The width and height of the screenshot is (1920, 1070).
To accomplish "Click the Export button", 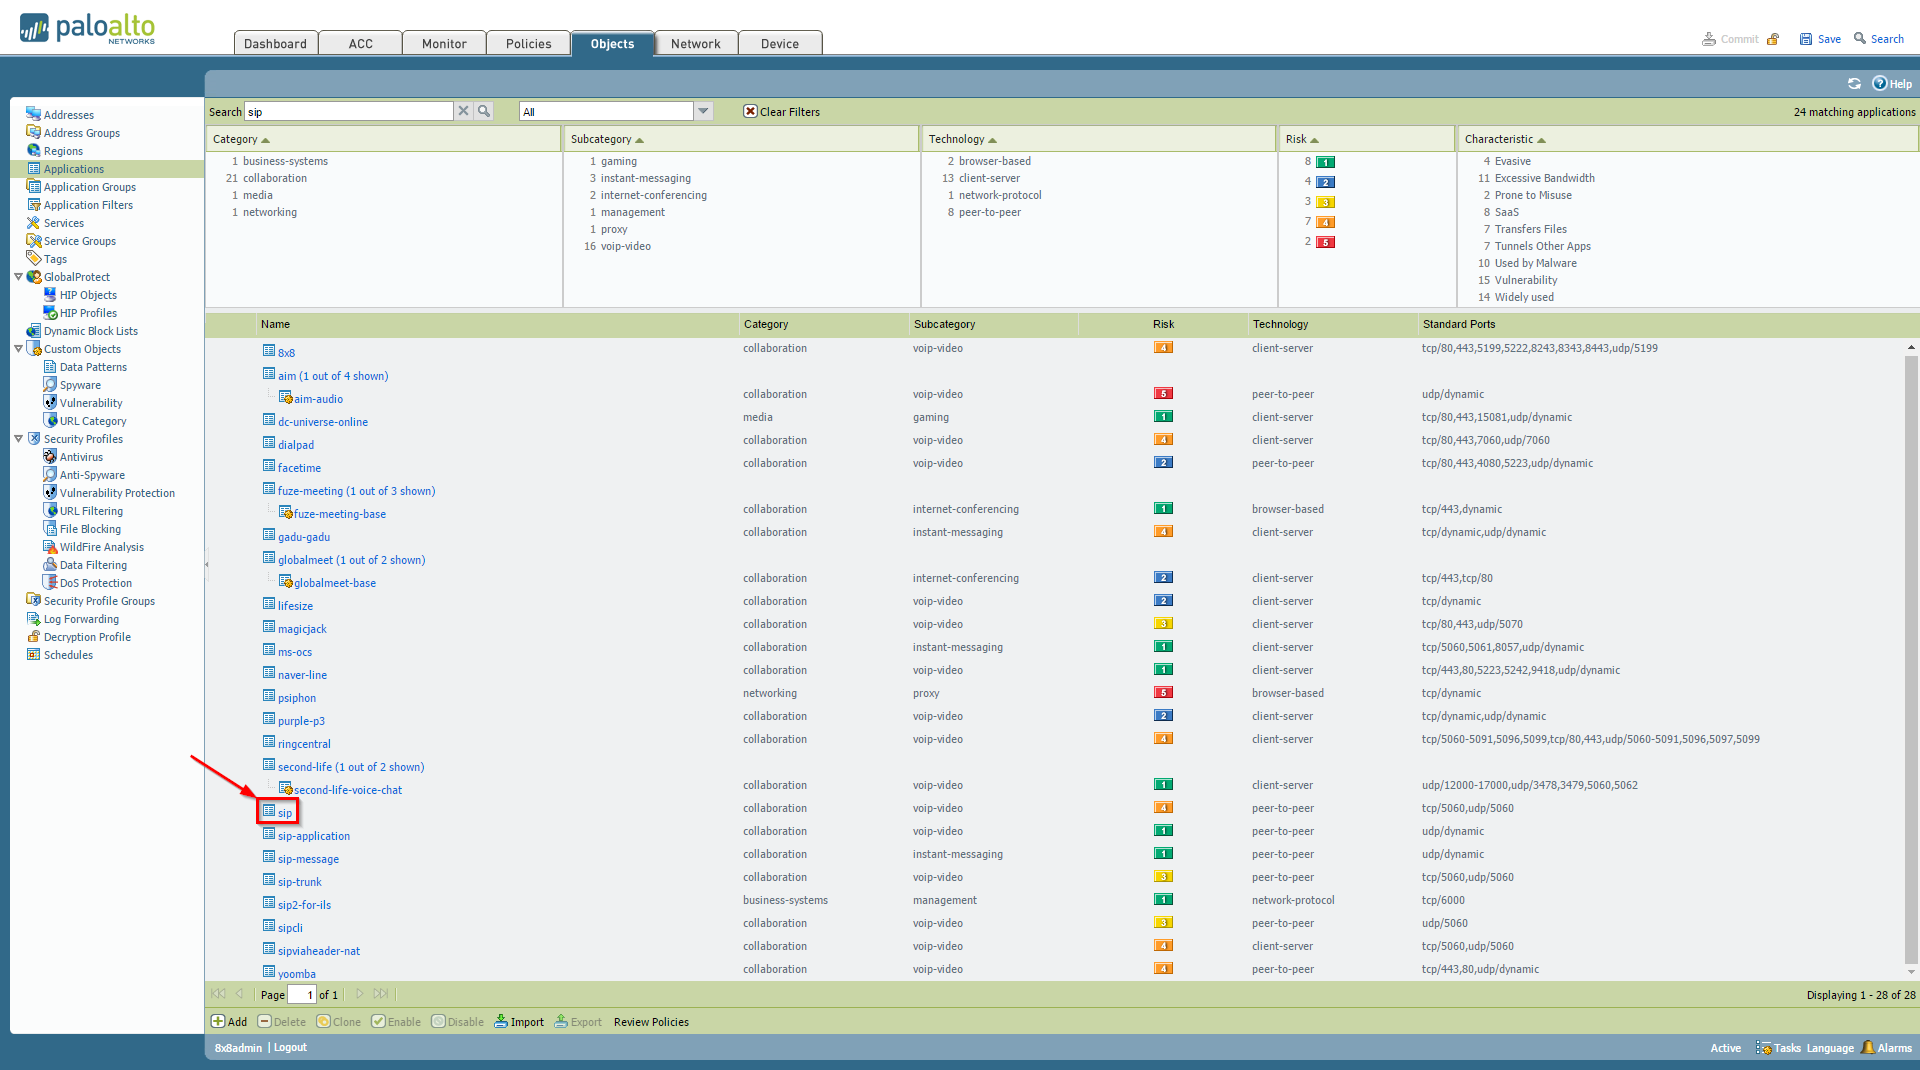I will [x=578, y=1022].
